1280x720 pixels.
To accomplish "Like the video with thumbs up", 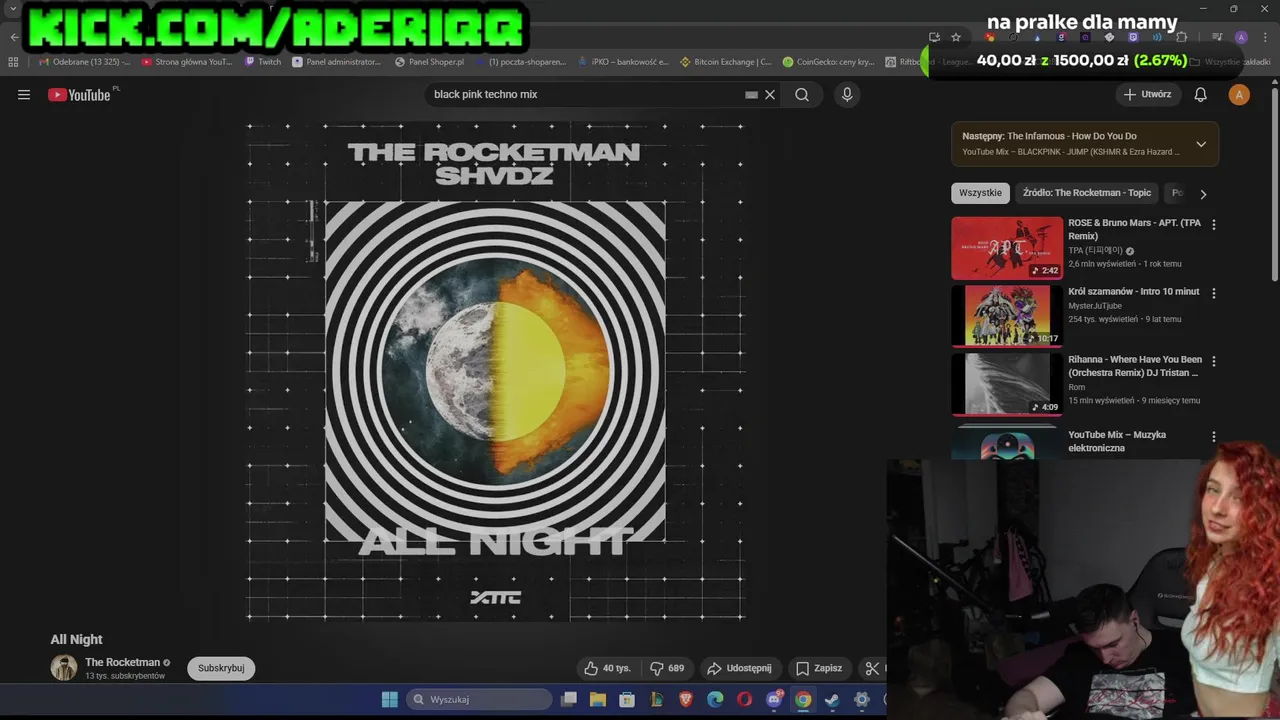I will [x=608, y=668].
